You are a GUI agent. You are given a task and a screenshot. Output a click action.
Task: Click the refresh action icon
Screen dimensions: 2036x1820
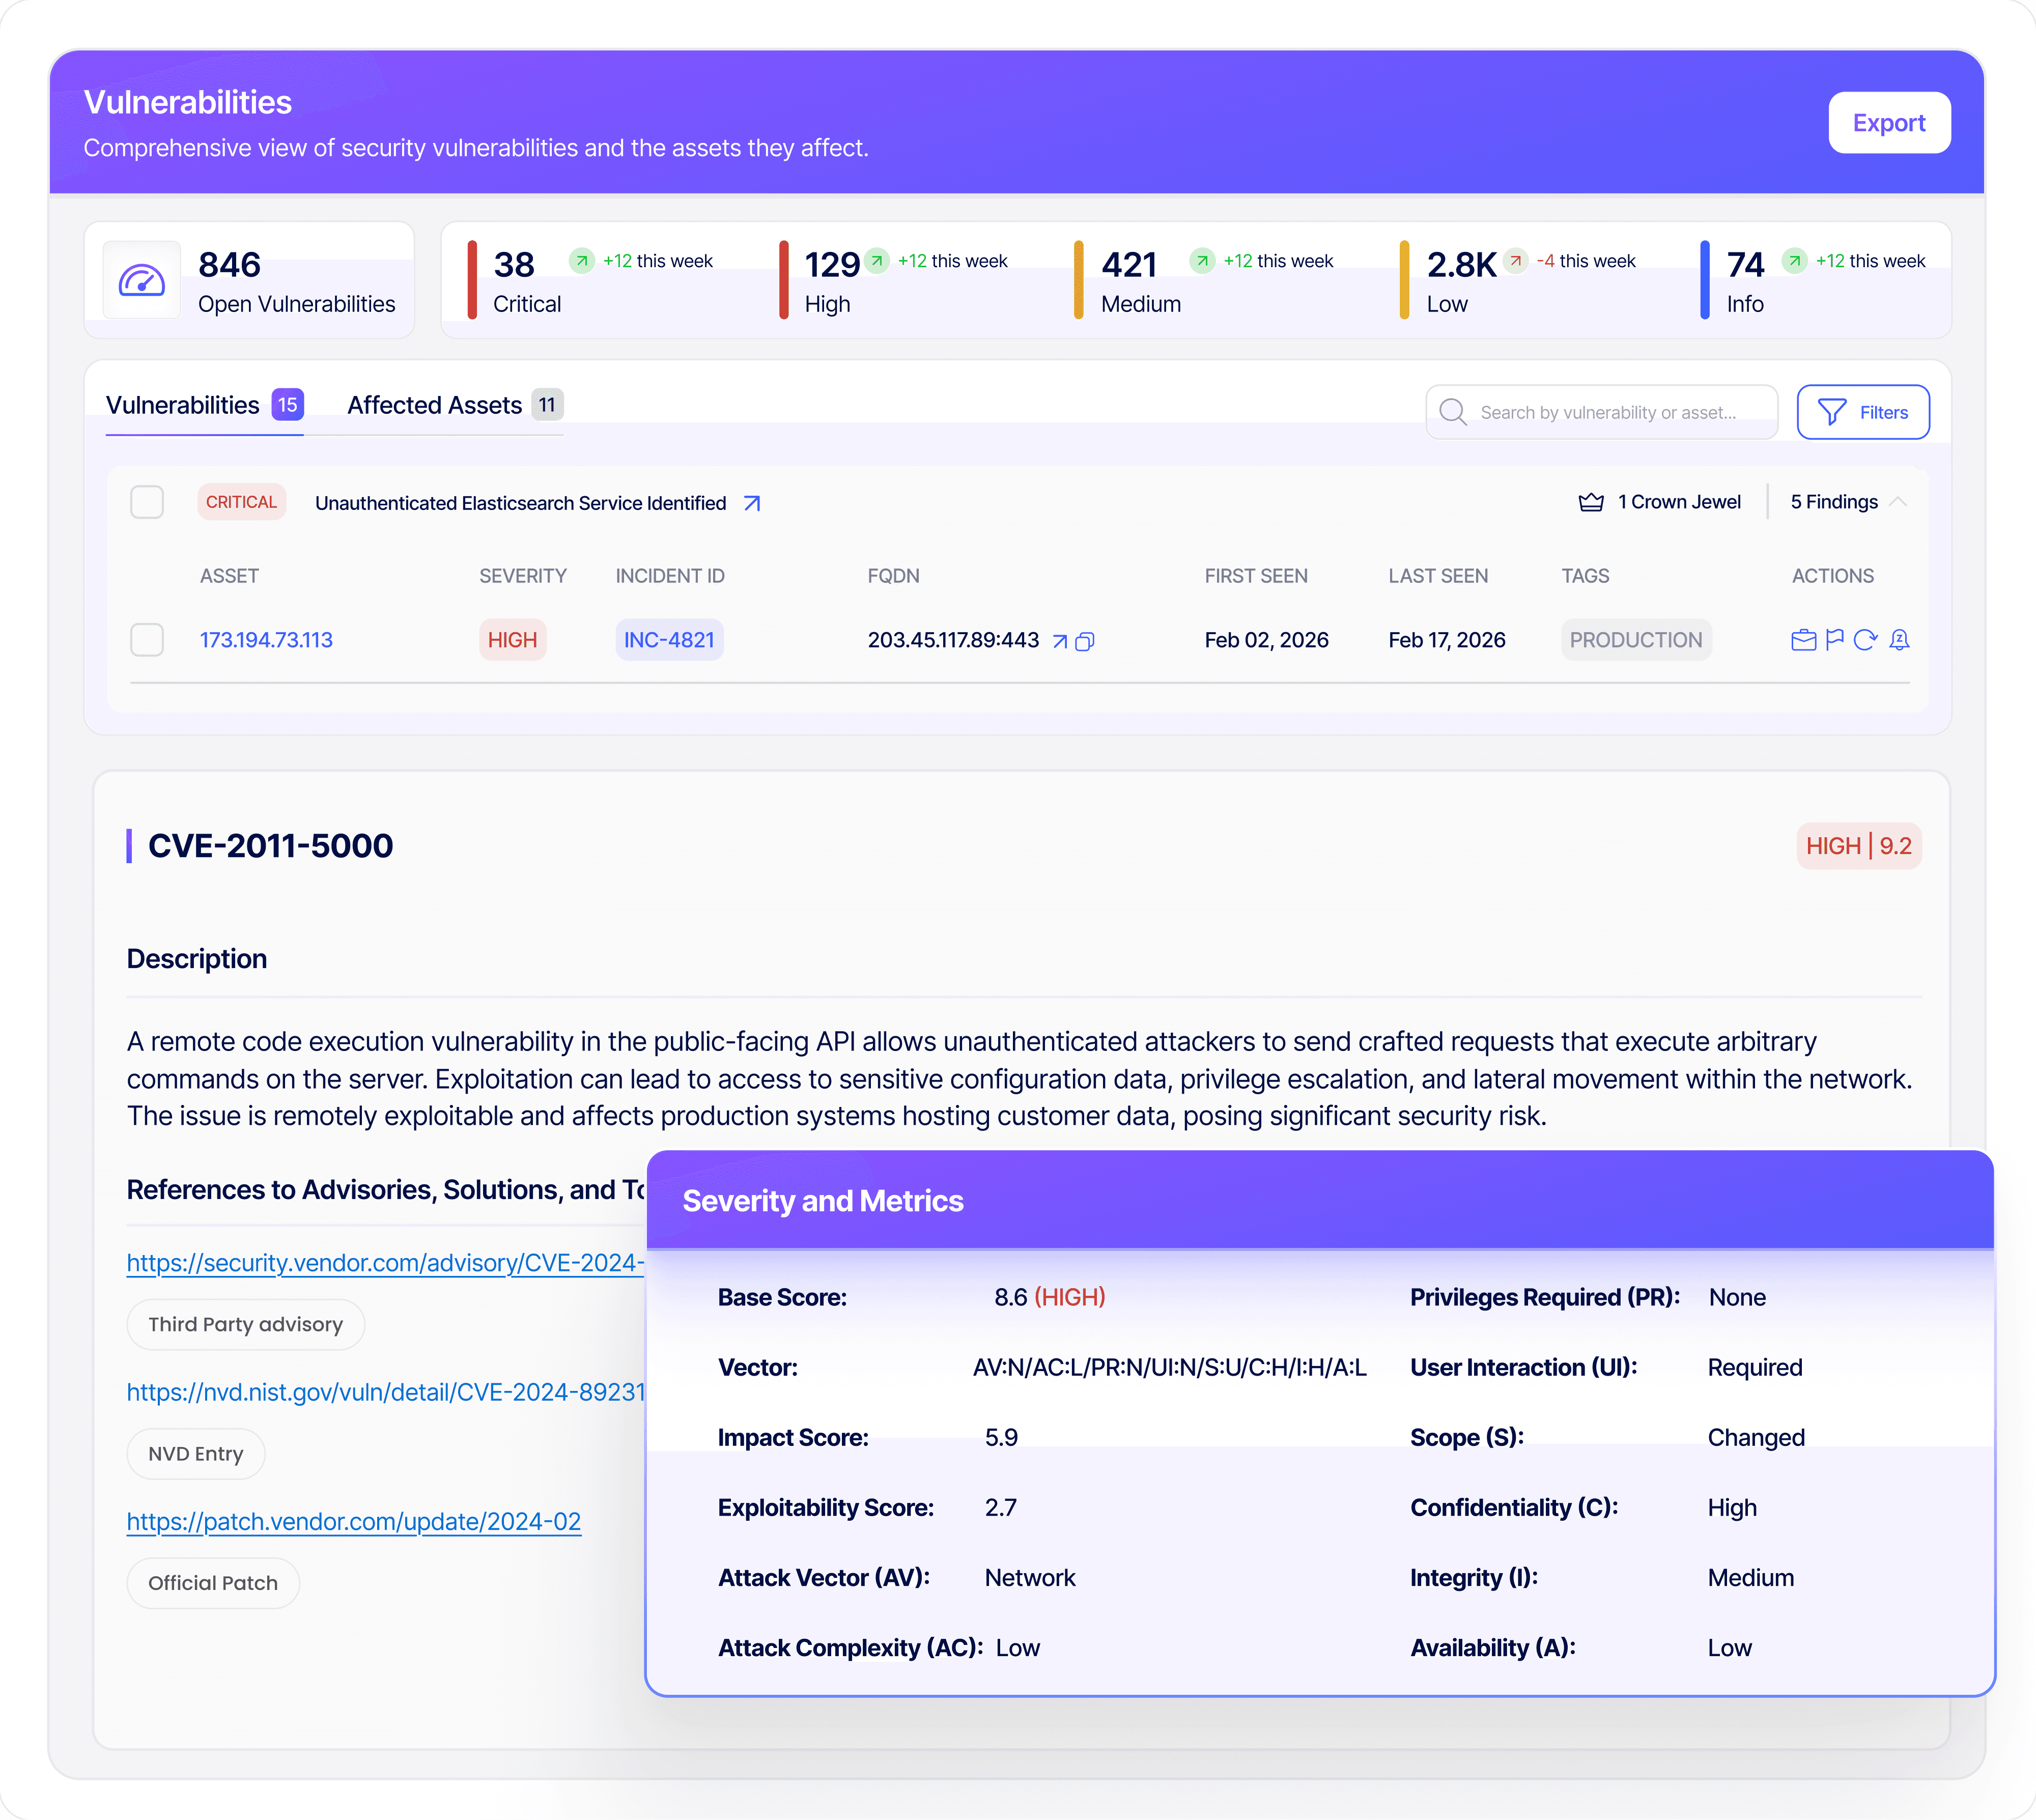[1865, 640]
